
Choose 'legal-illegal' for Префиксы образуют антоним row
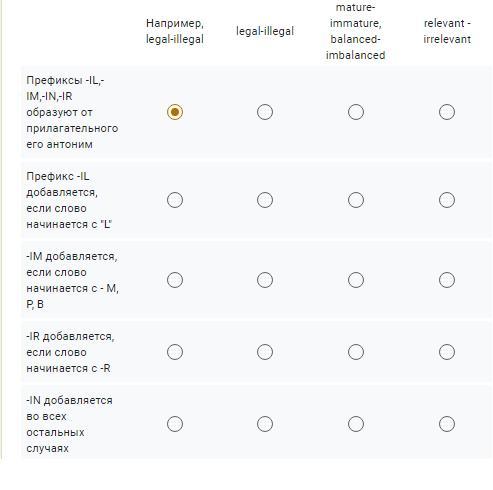click(265, 112)
